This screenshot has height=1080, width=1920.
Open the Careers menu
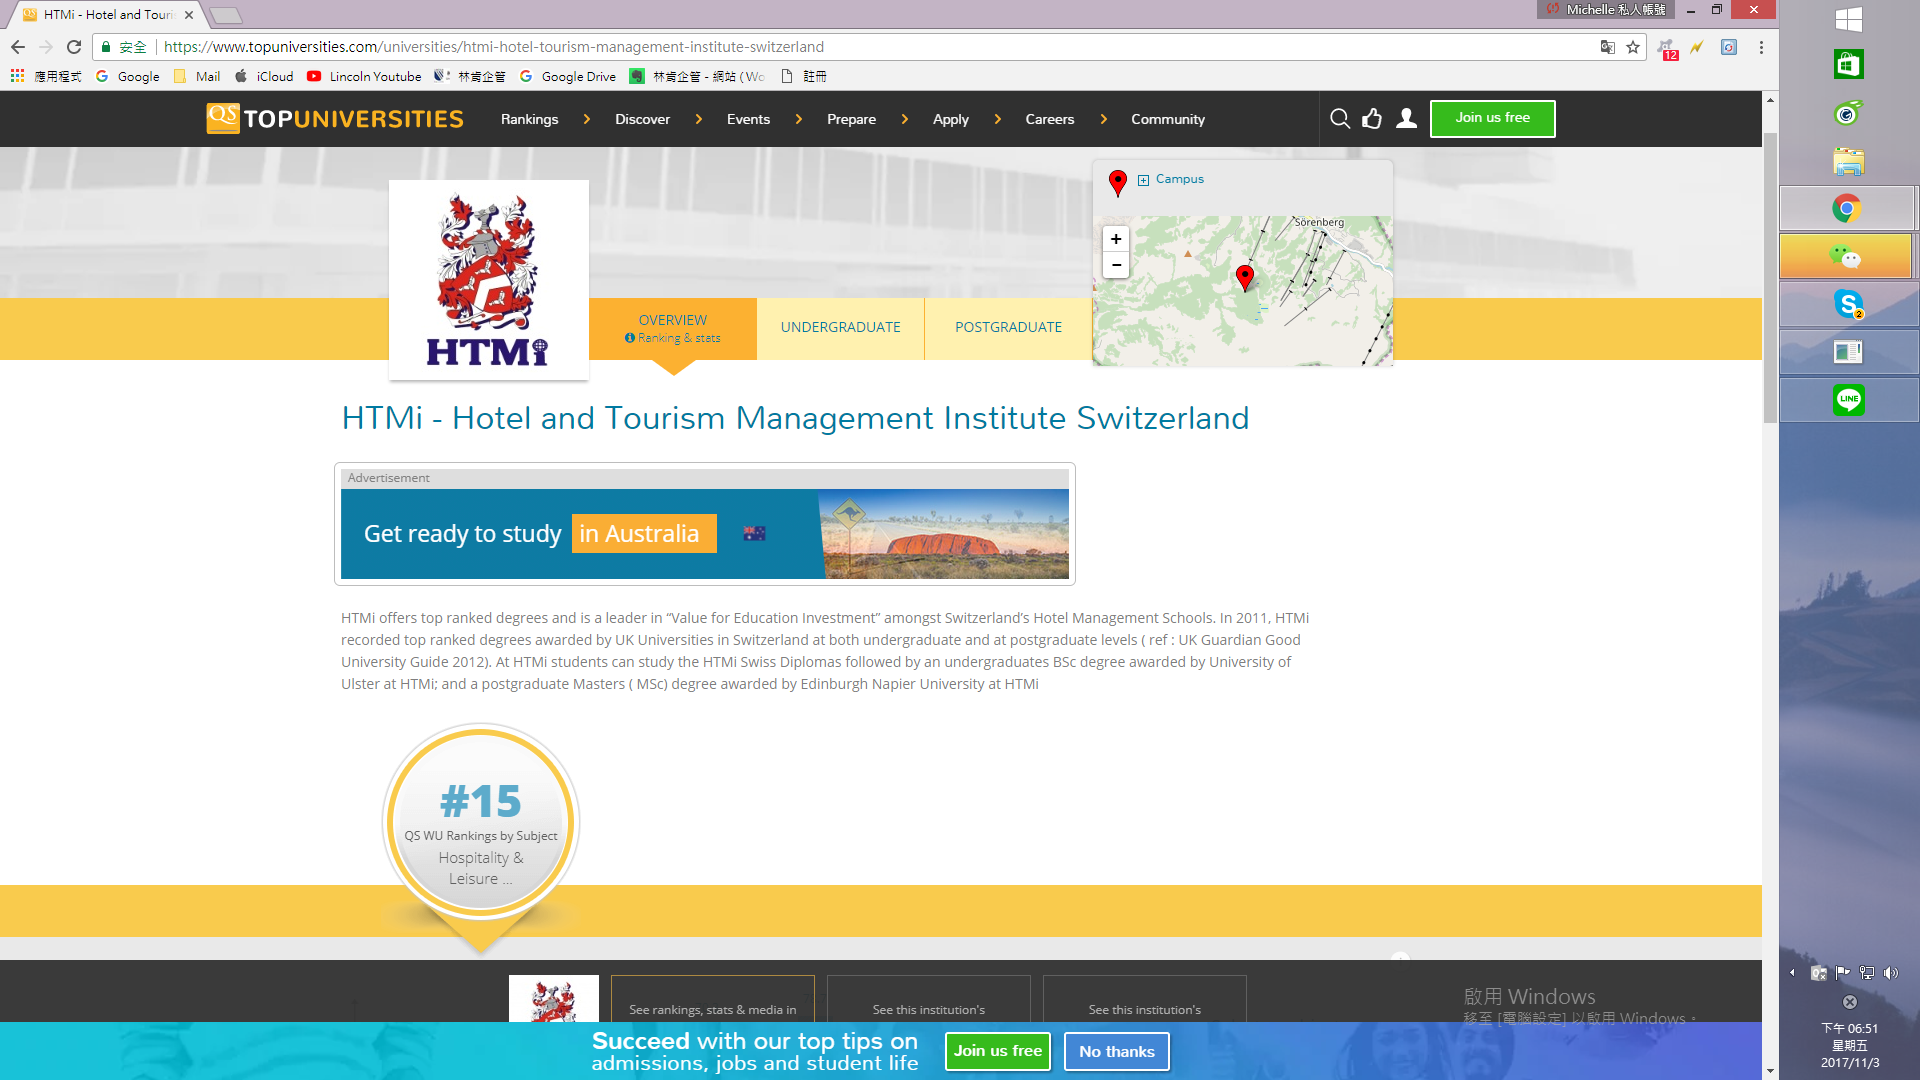1049,119
